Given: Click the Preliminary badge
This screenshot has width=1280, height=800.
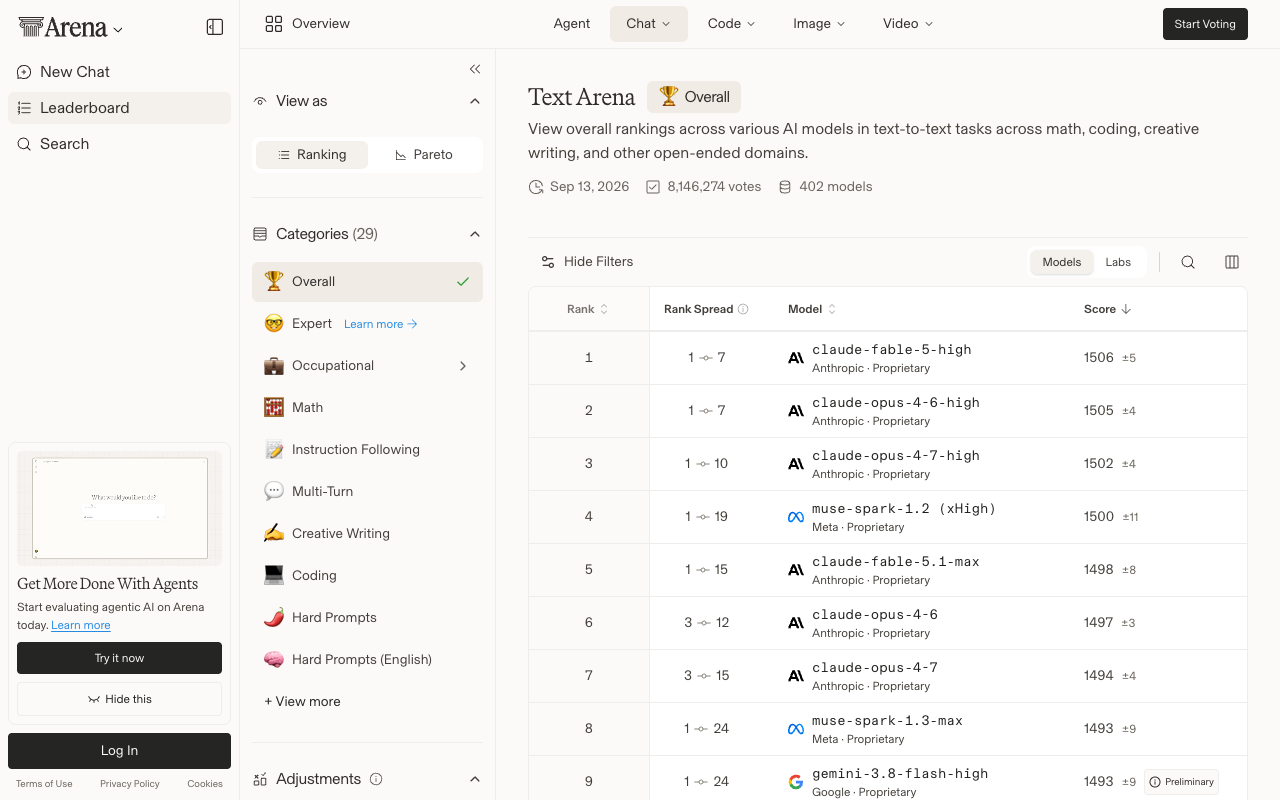Looking at the screenshot, I should 1181,782.
